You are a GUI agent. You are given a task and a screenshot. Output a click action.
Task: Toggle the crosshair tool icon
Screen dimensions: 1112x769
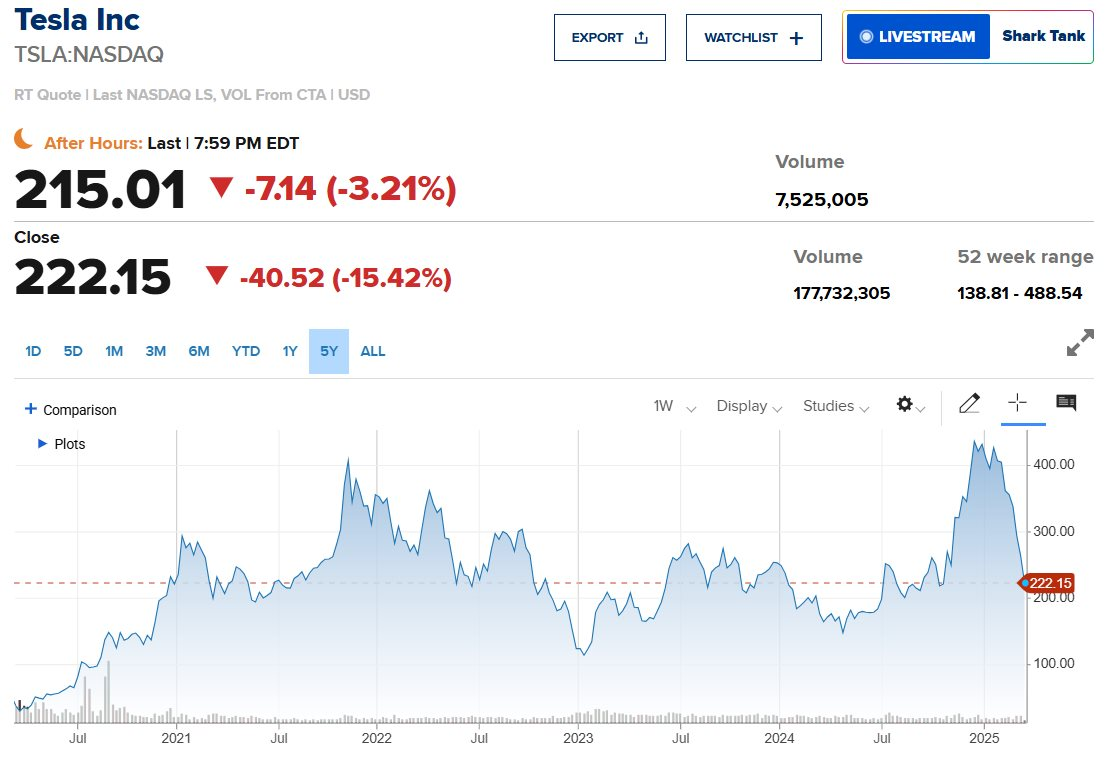point(1017,403)
